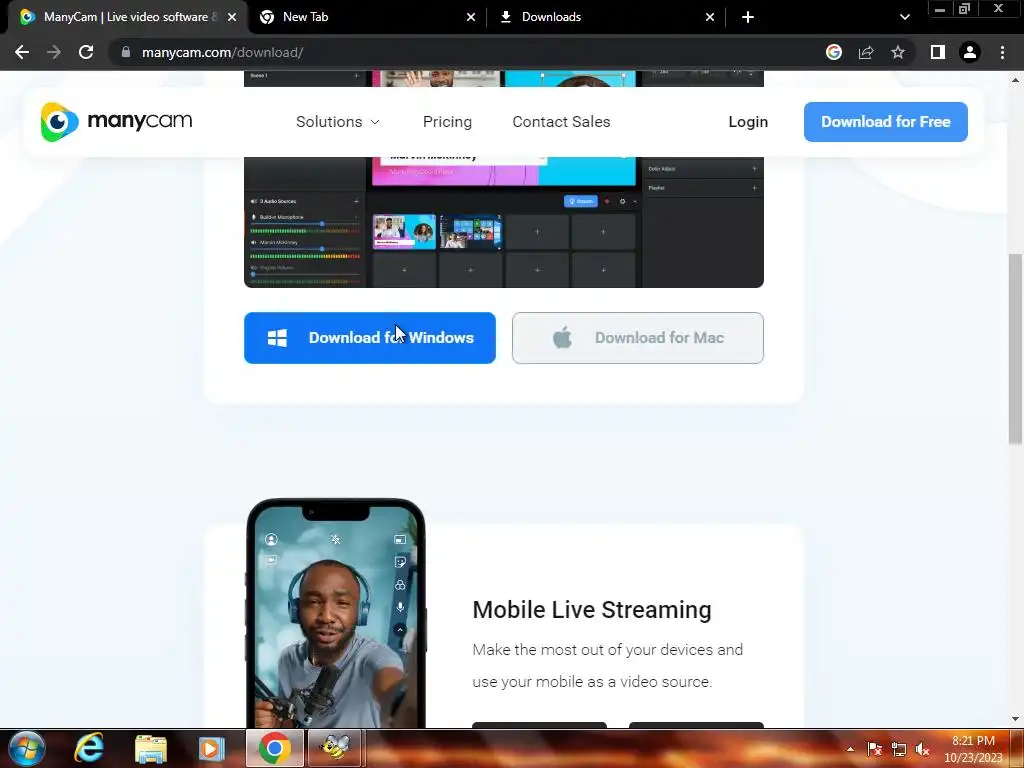
Task: Close the ManyCam tab
Action: click(x=232, y=17)
